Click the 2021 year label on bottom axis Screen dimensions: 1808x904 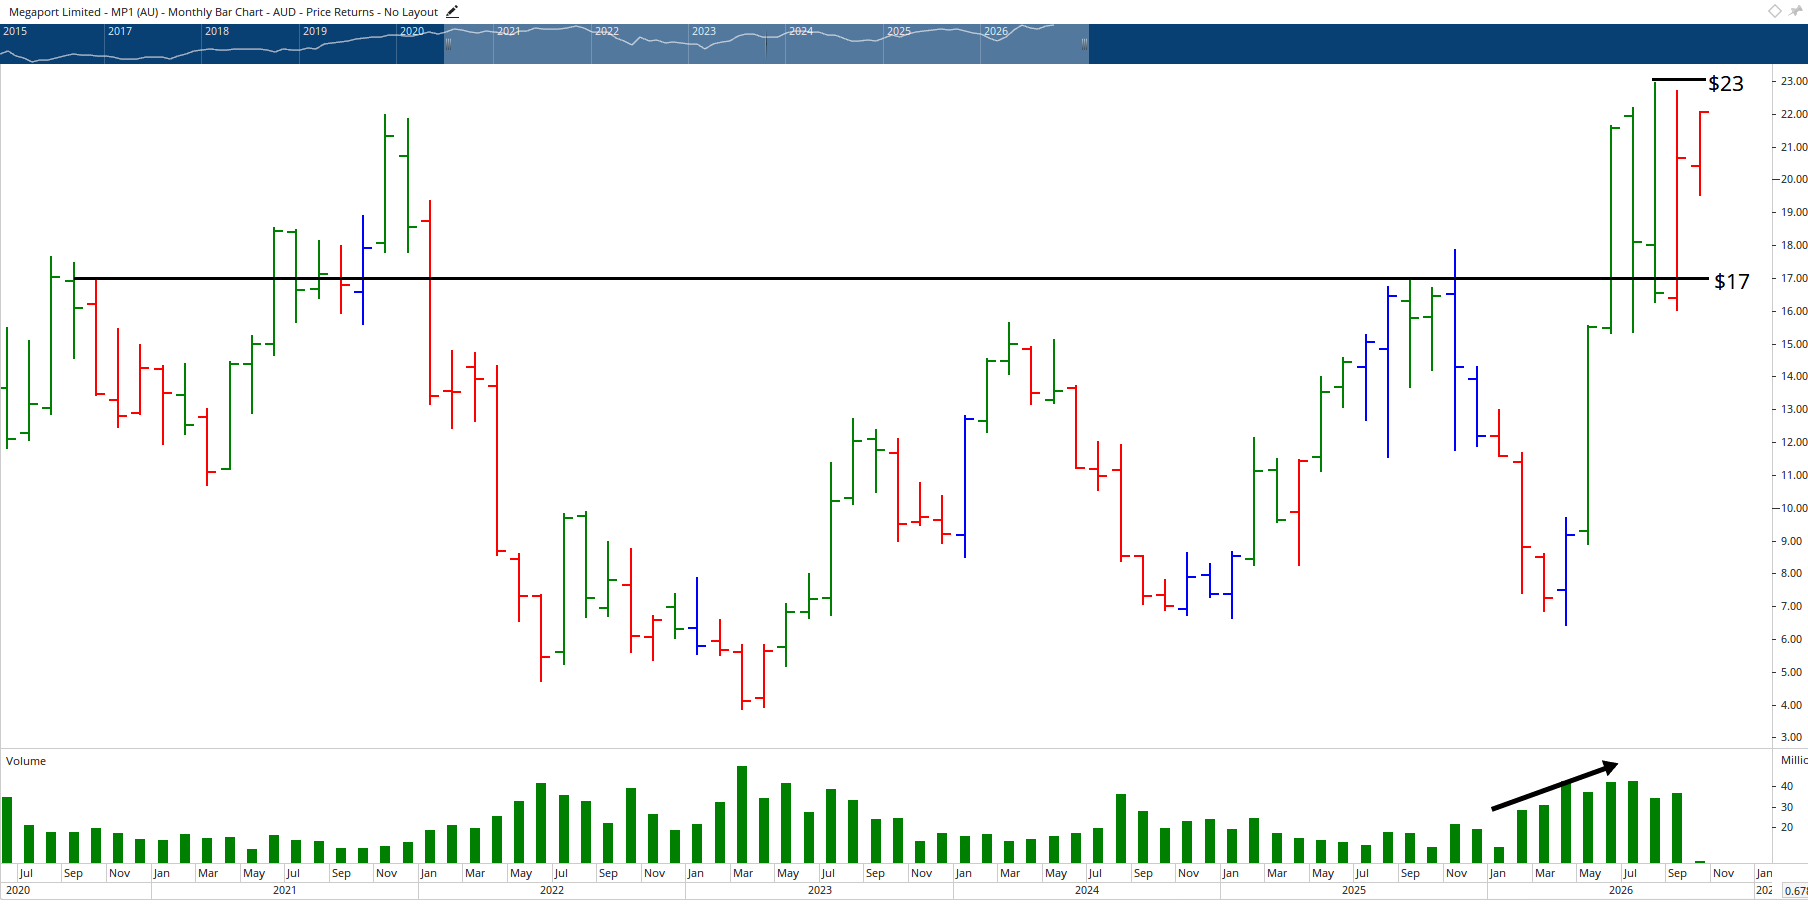point(285,891)
